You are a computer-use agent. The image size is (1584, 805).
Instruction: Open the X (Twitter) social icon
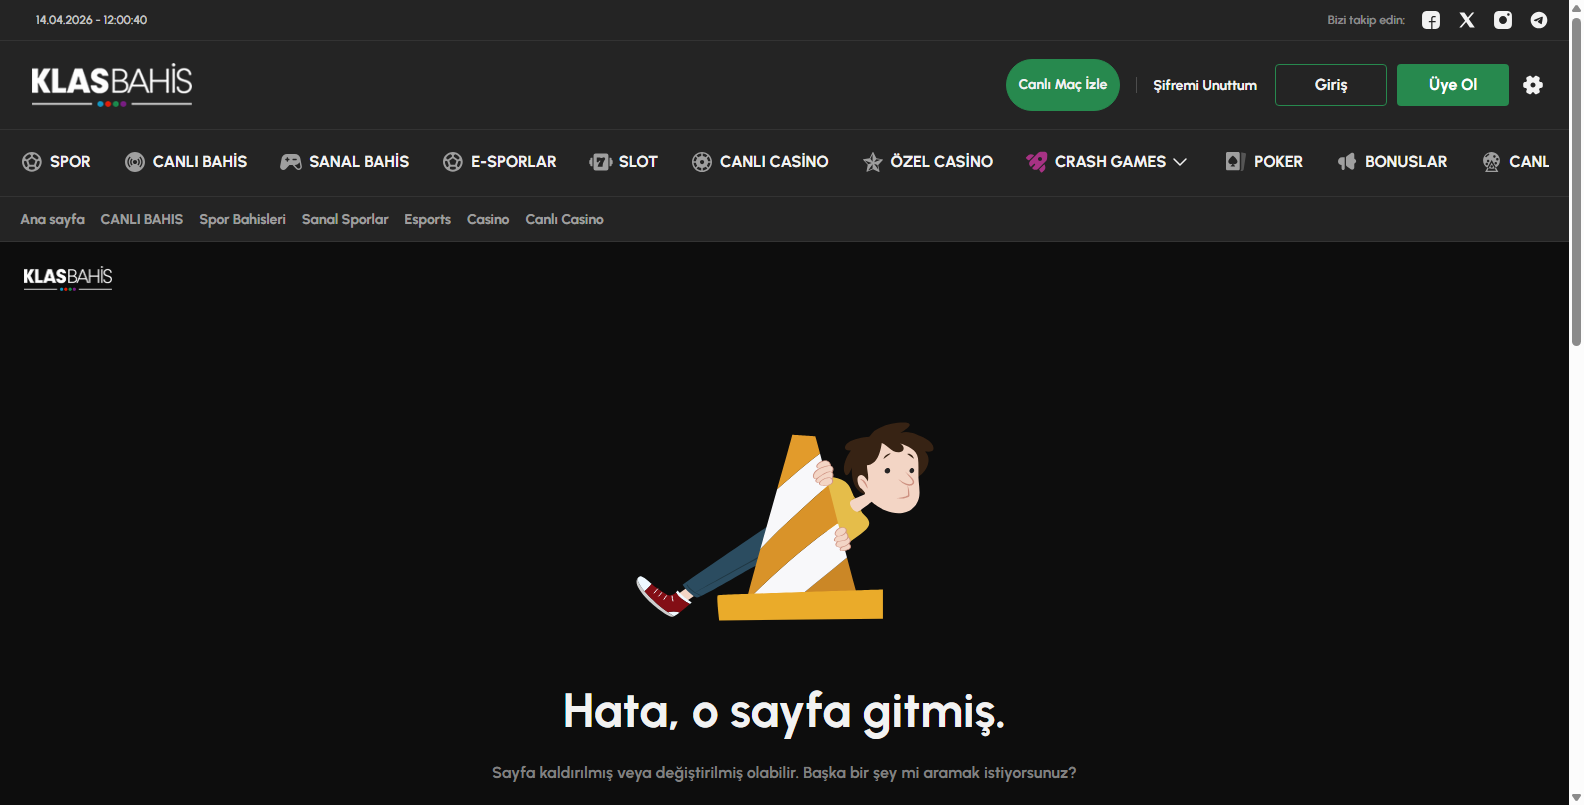pos(1467,20)
